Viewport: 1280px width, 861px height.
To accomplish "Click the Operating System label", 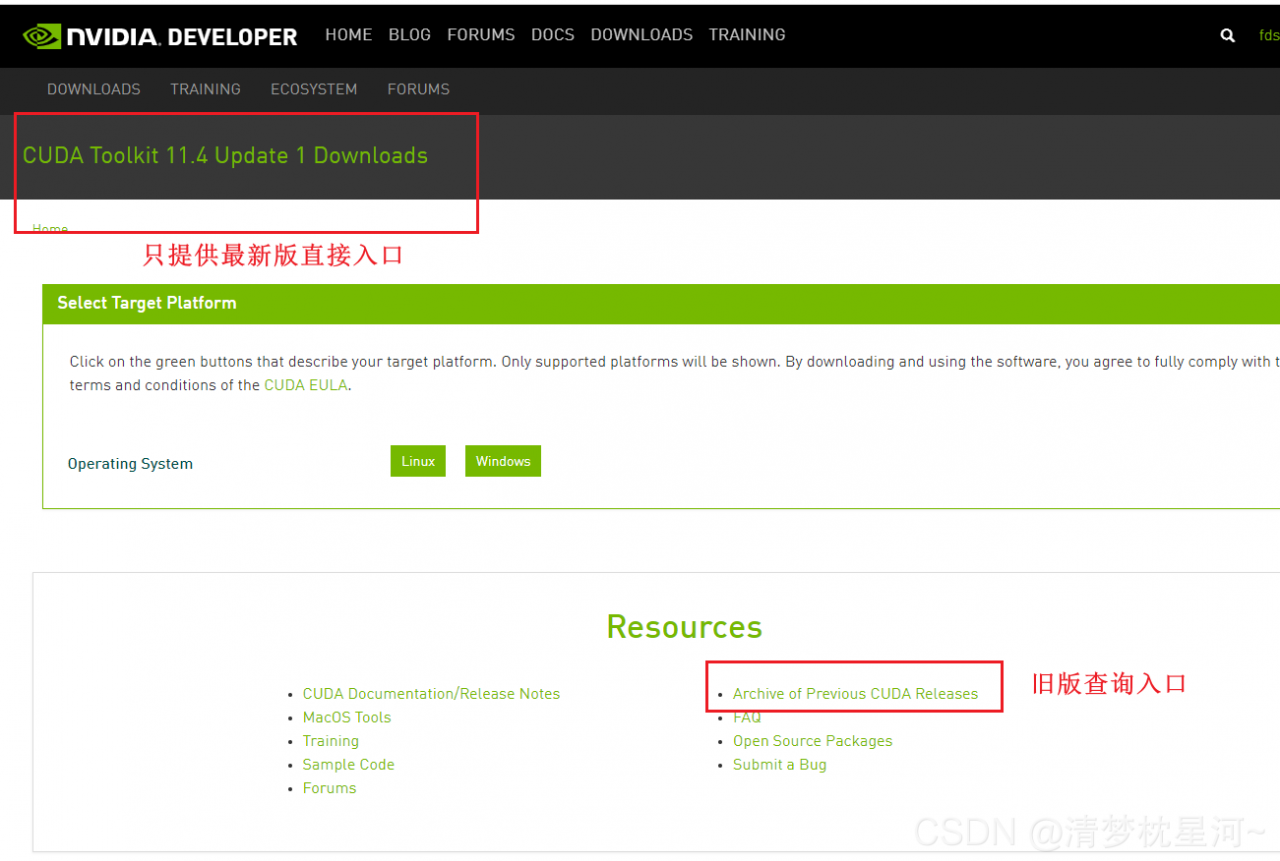I will (x=130, y=464).
